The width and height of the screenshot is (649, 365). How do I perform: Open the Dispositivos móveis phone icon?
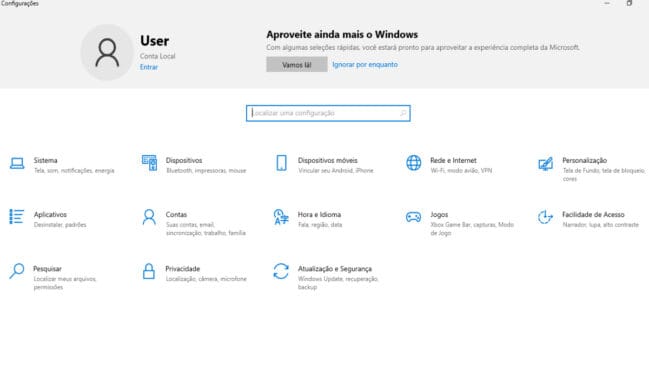coord(281,163)
